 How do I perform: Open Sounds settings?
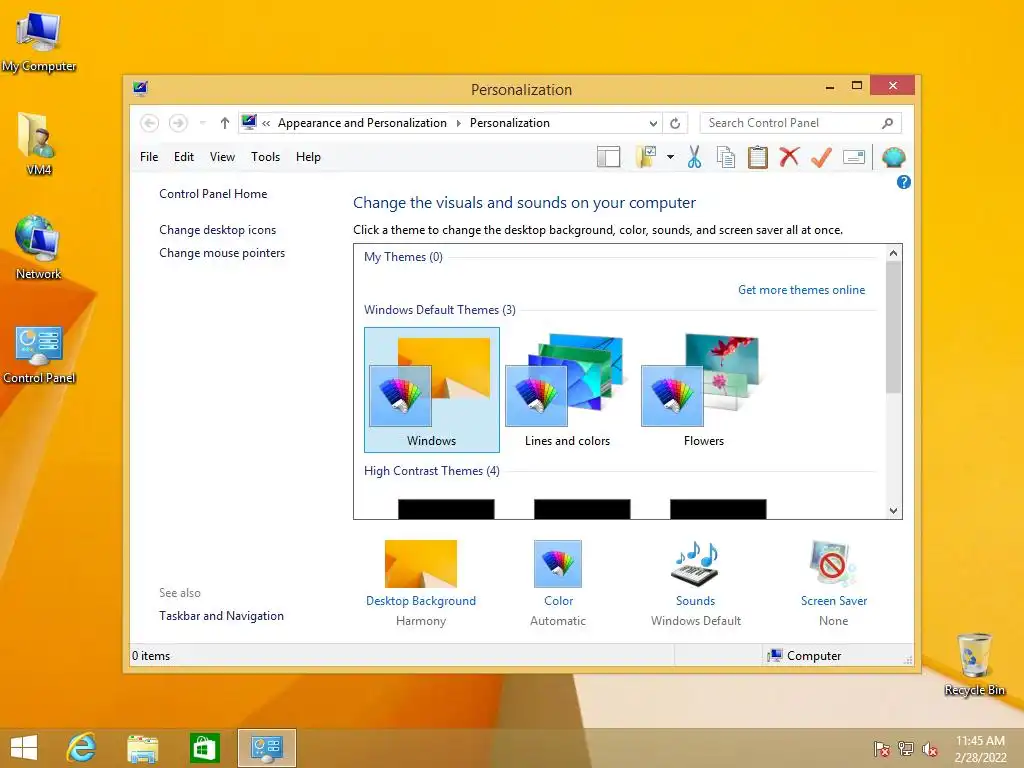(x=696, y=583)
